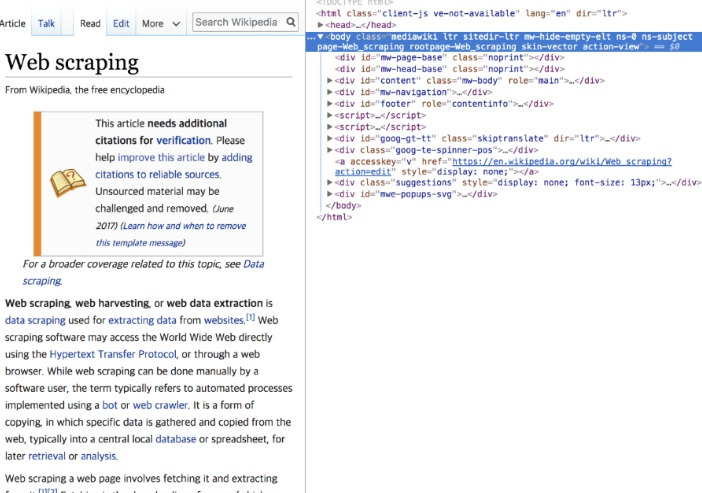Screen dimensions: 702x493
Task: Expand the first script node
Action: click(x=330, y=116)
